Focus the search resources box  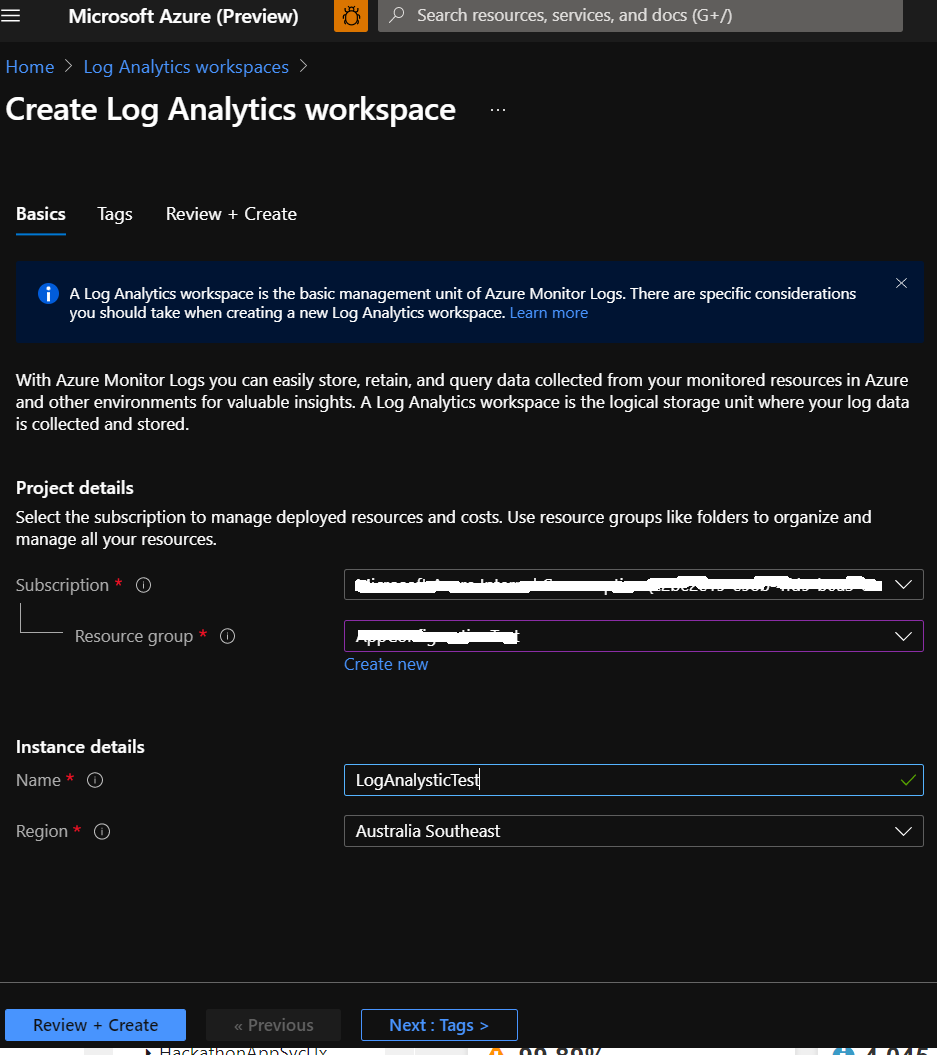point(640,15)
